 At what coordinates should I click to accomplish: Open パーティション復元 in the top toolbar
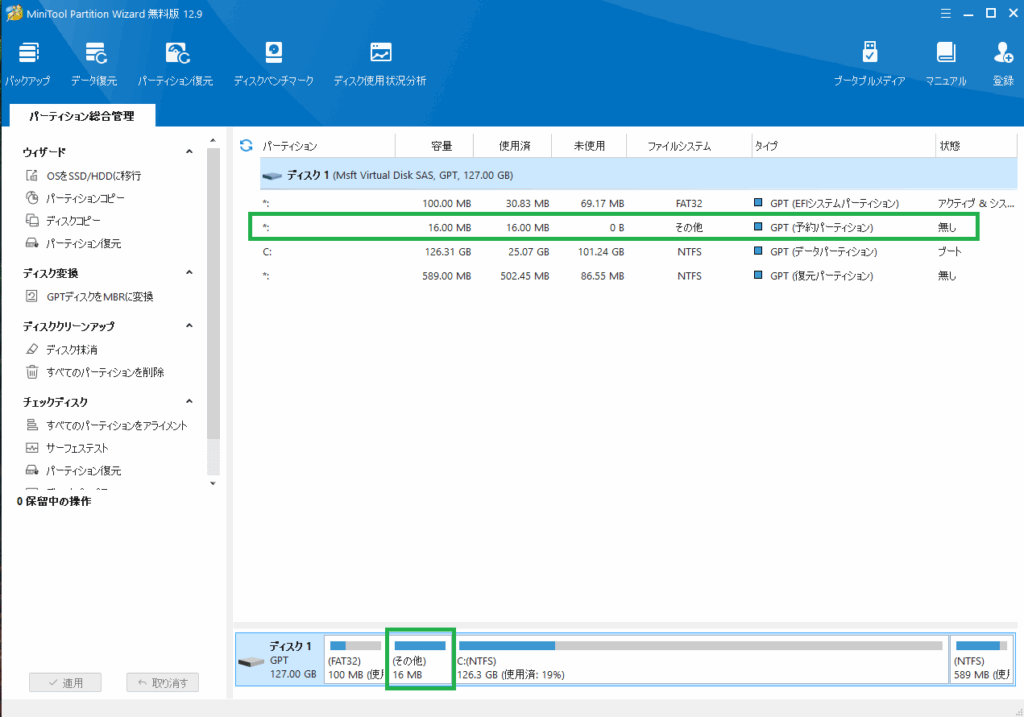(176, 55)
